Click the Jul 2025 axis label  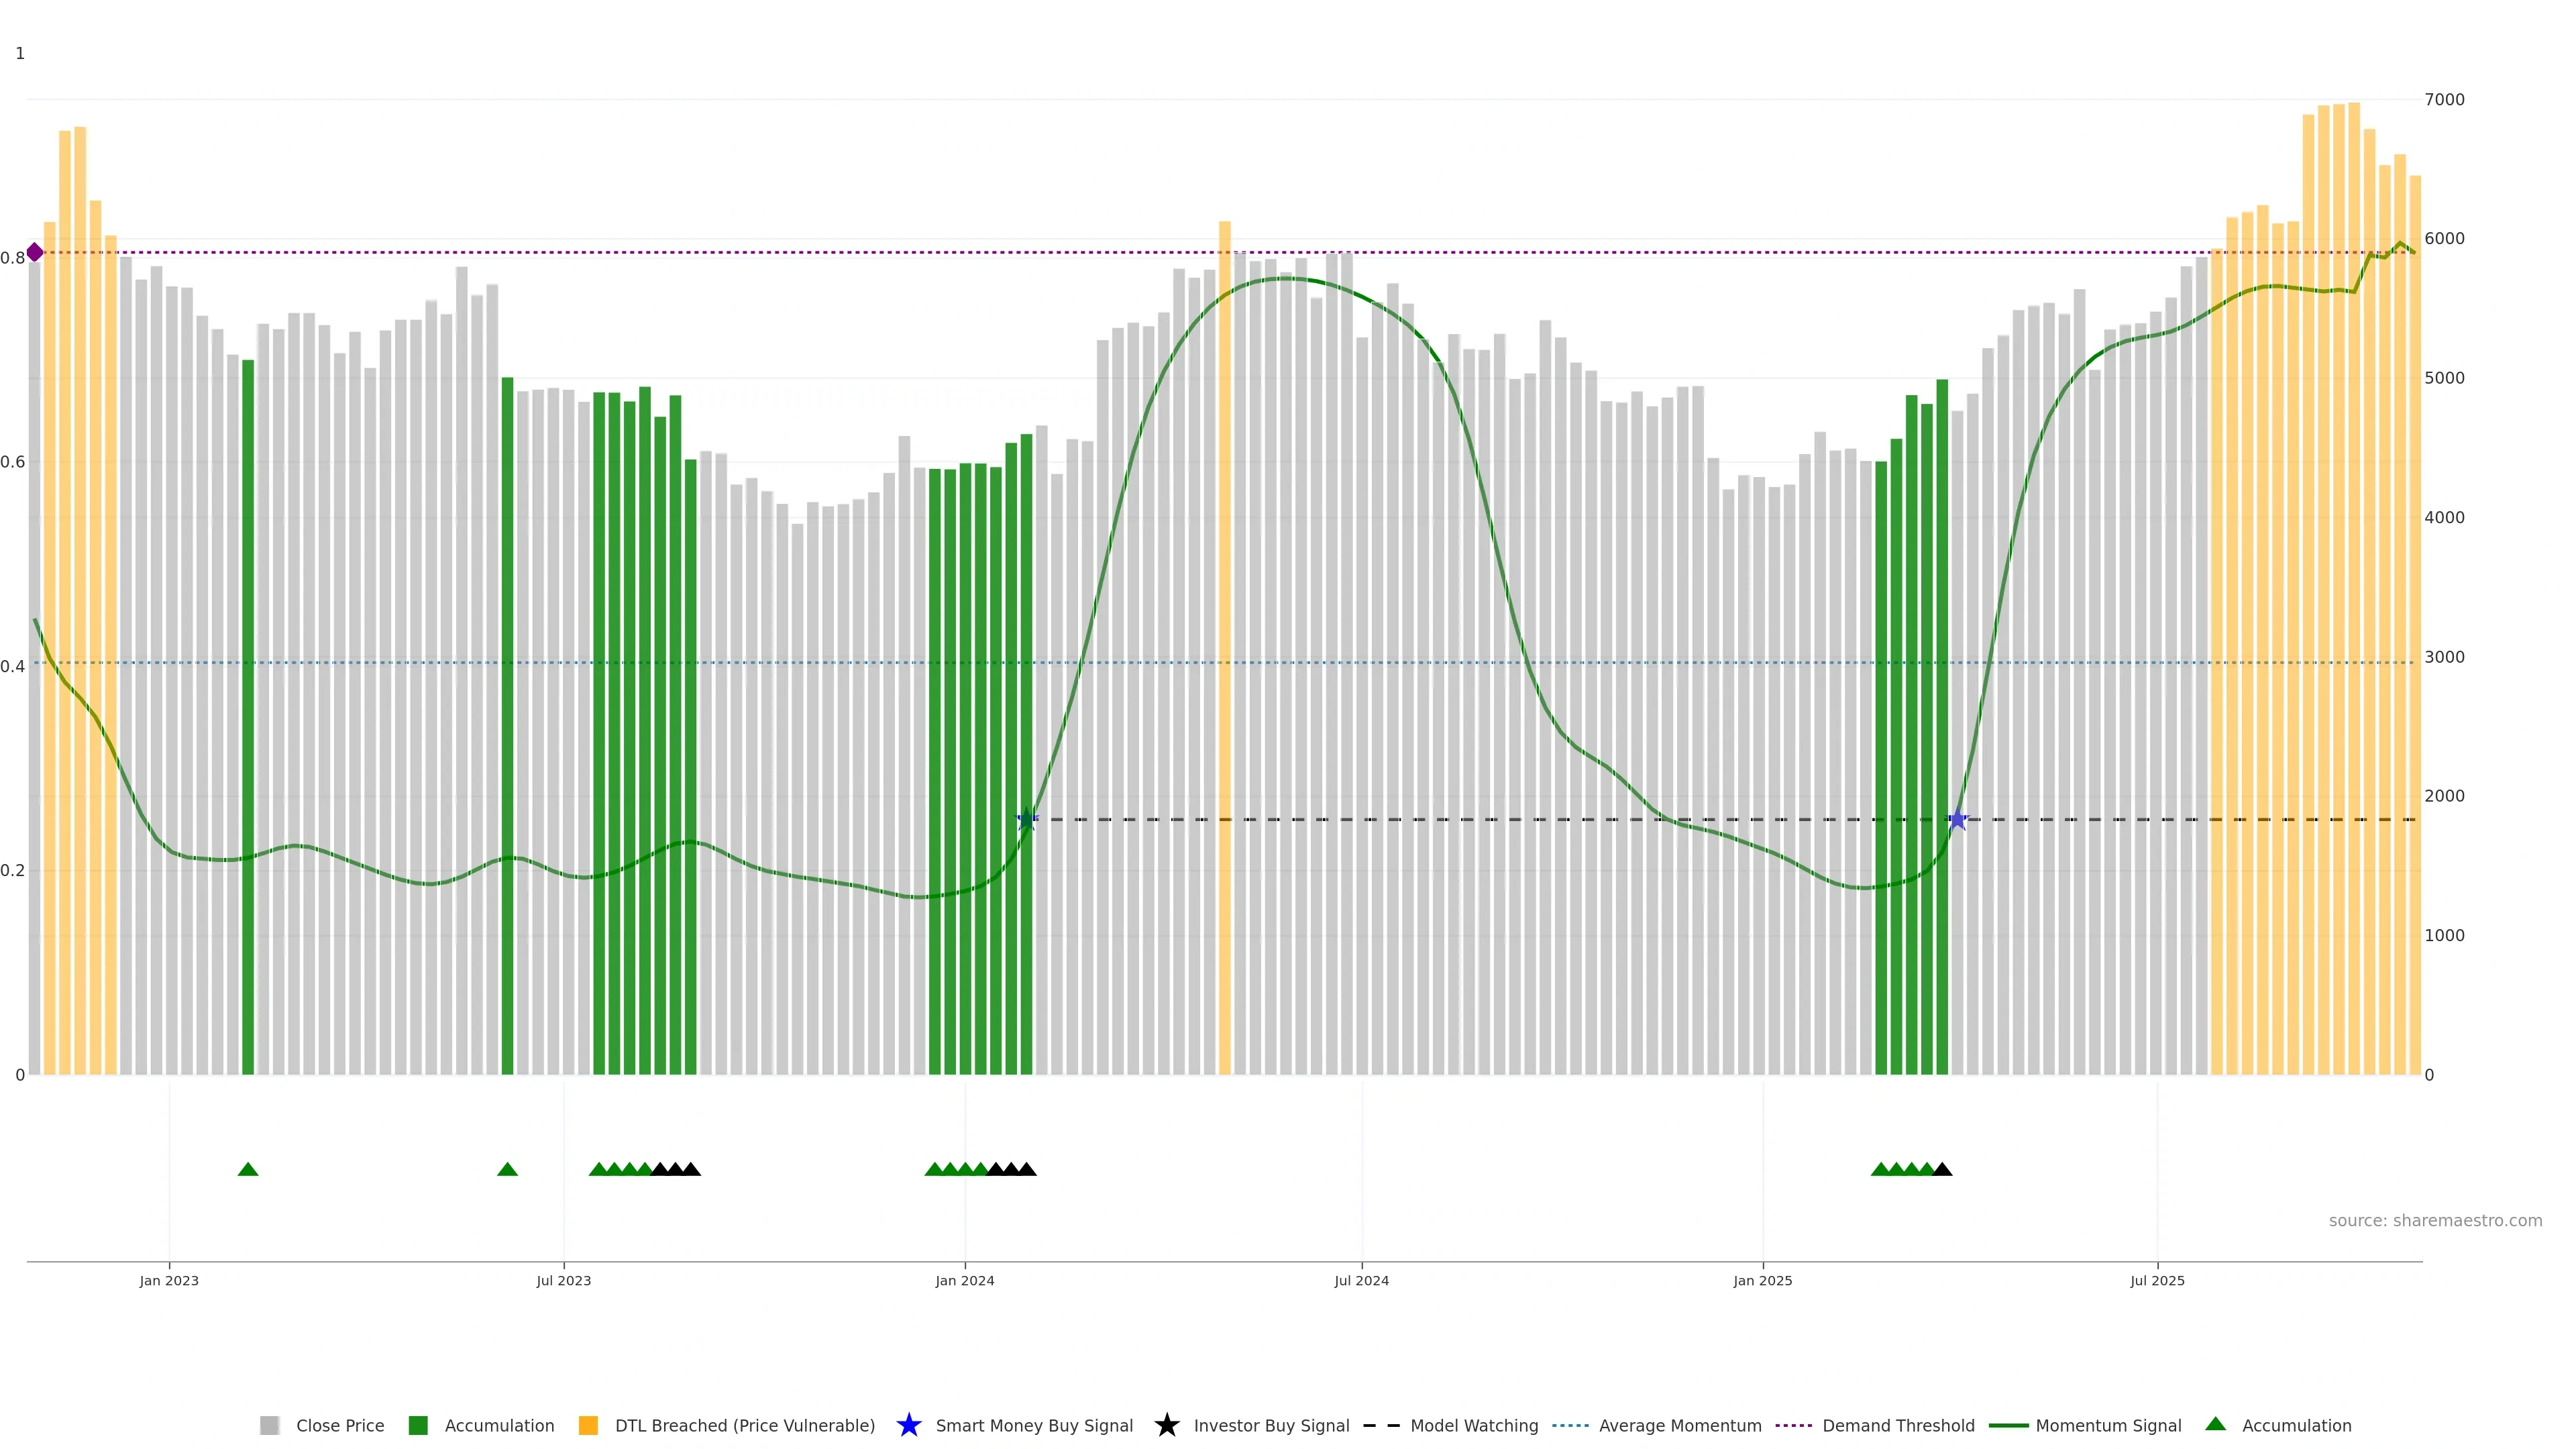2157,1280
